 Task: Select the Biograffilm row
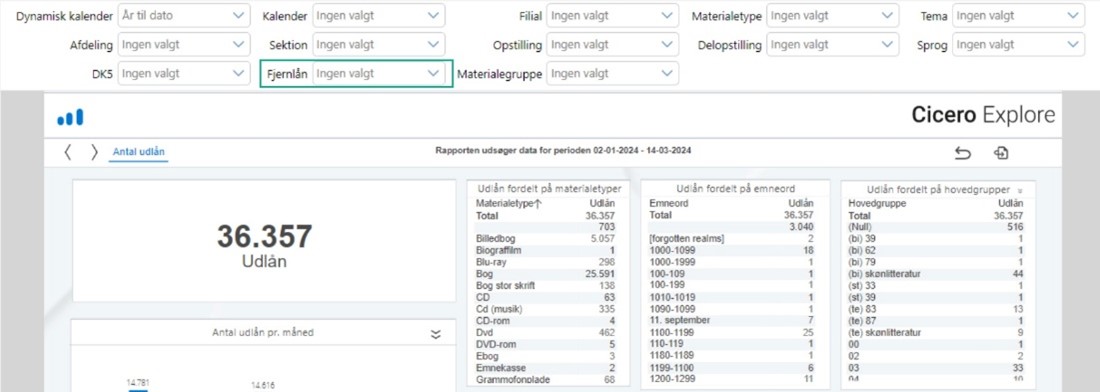[x=545, y=250]
